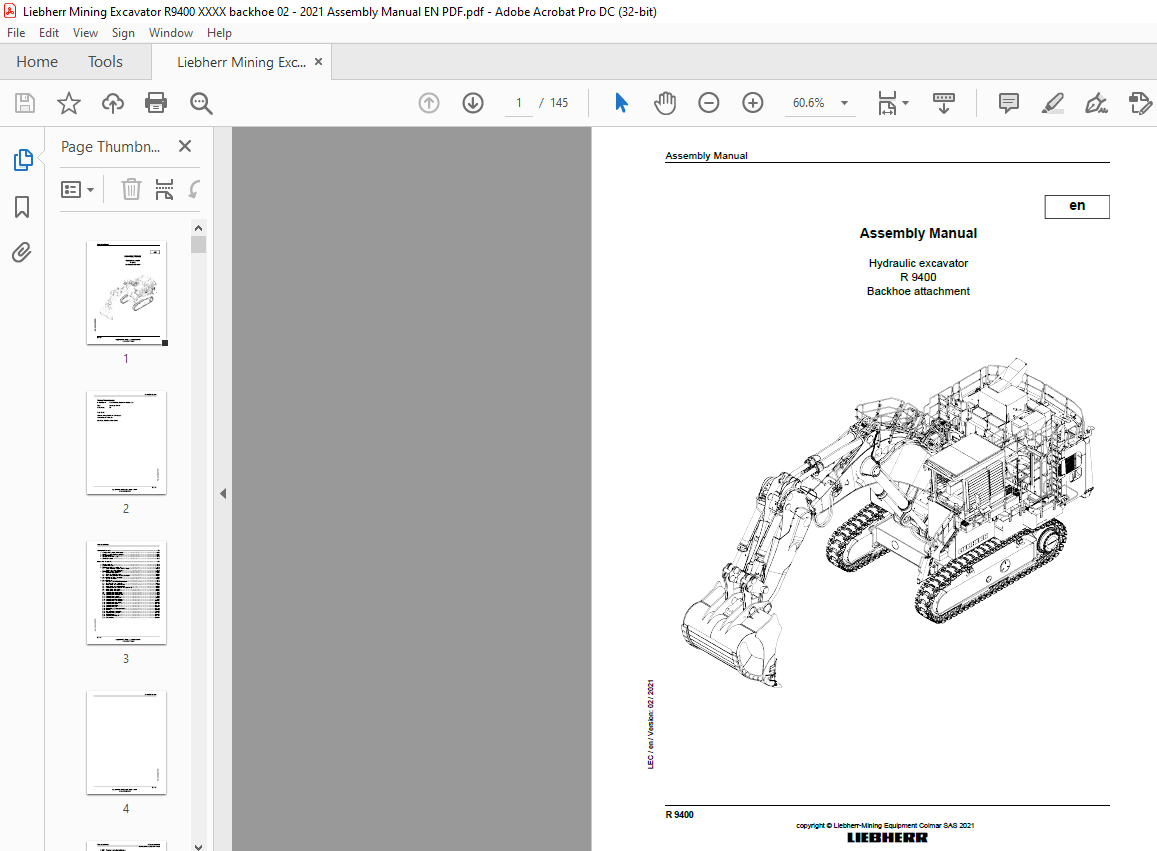Click 'Backhoe attachment' text on page

click(x=918, y=291)
